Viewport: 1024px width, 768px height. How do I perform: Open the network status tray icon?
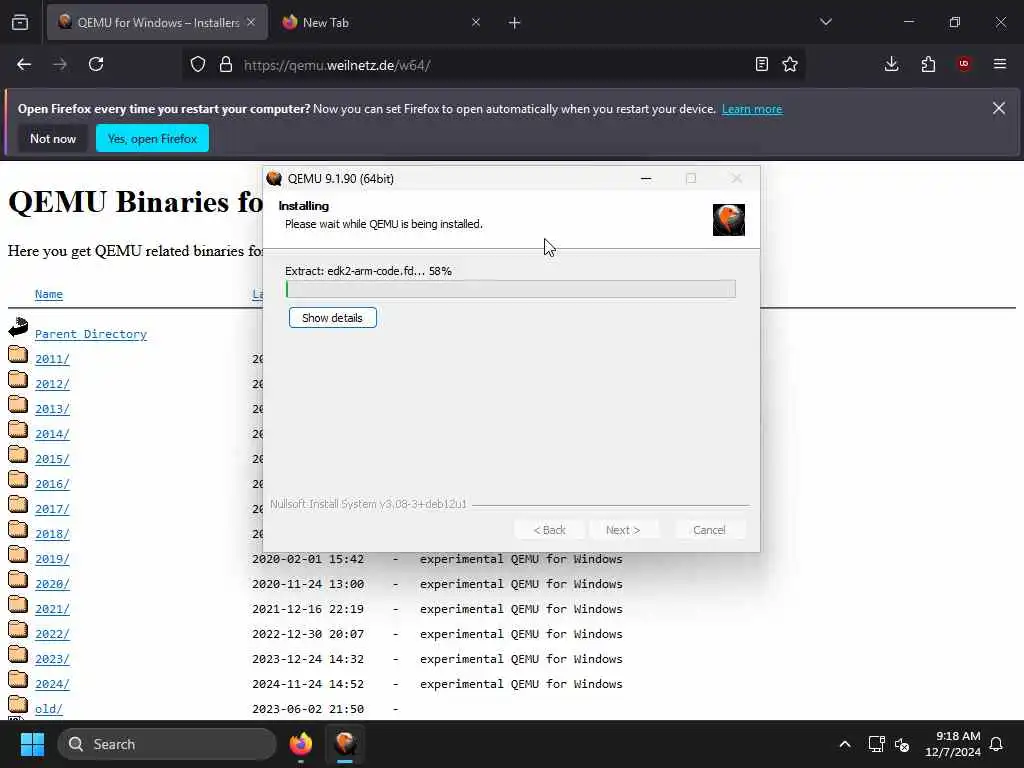click(x=876, y=744)
